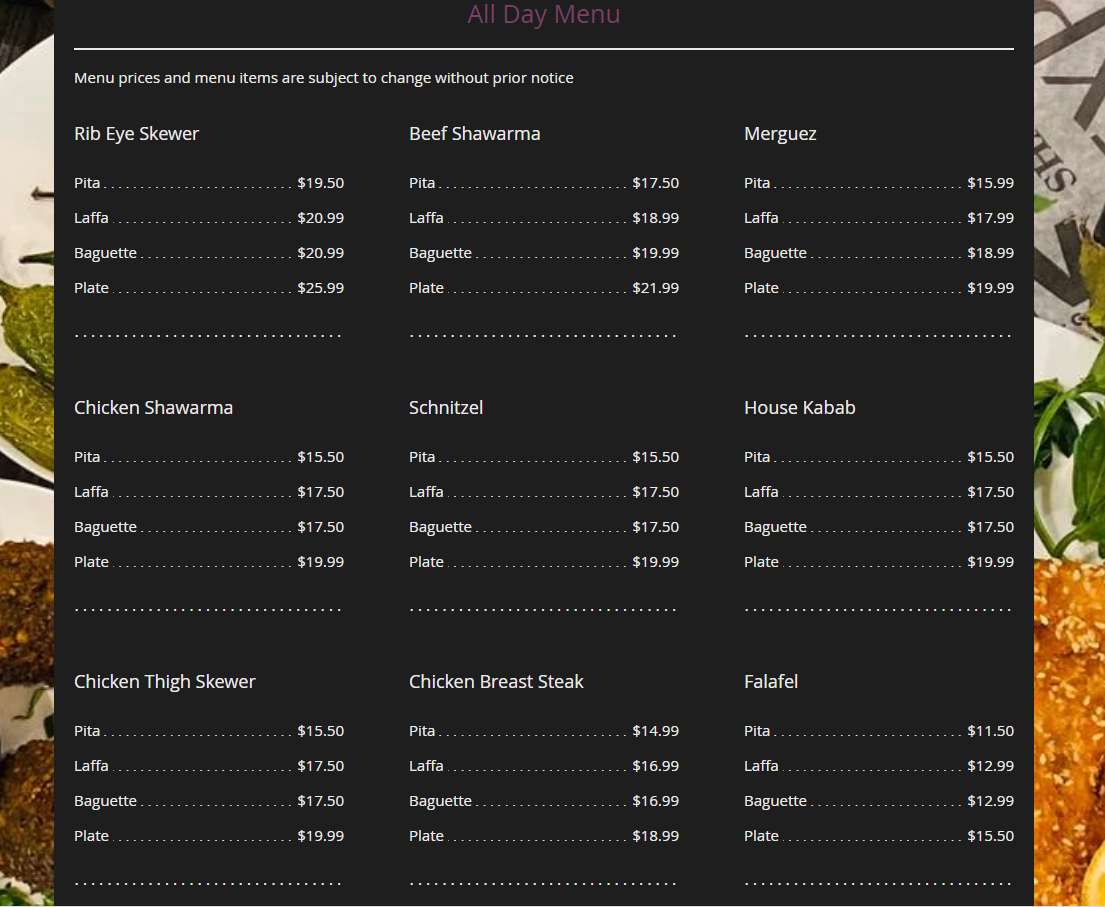Click the Falafel section title
1105x907 pixels.
(x=770, y=682)
